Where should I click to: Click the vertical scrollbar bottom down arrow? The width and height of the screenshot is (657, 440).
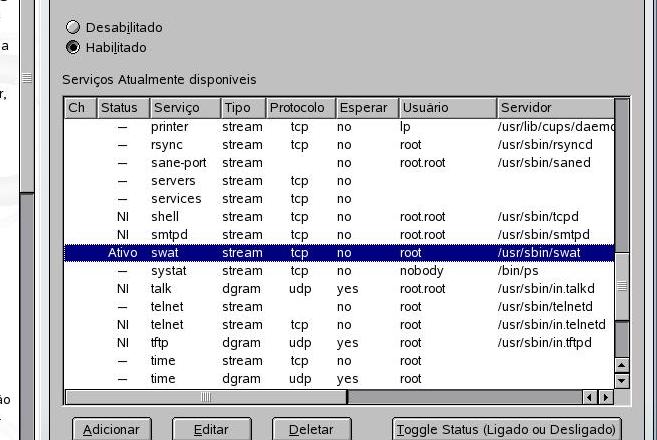coord(622,381)
